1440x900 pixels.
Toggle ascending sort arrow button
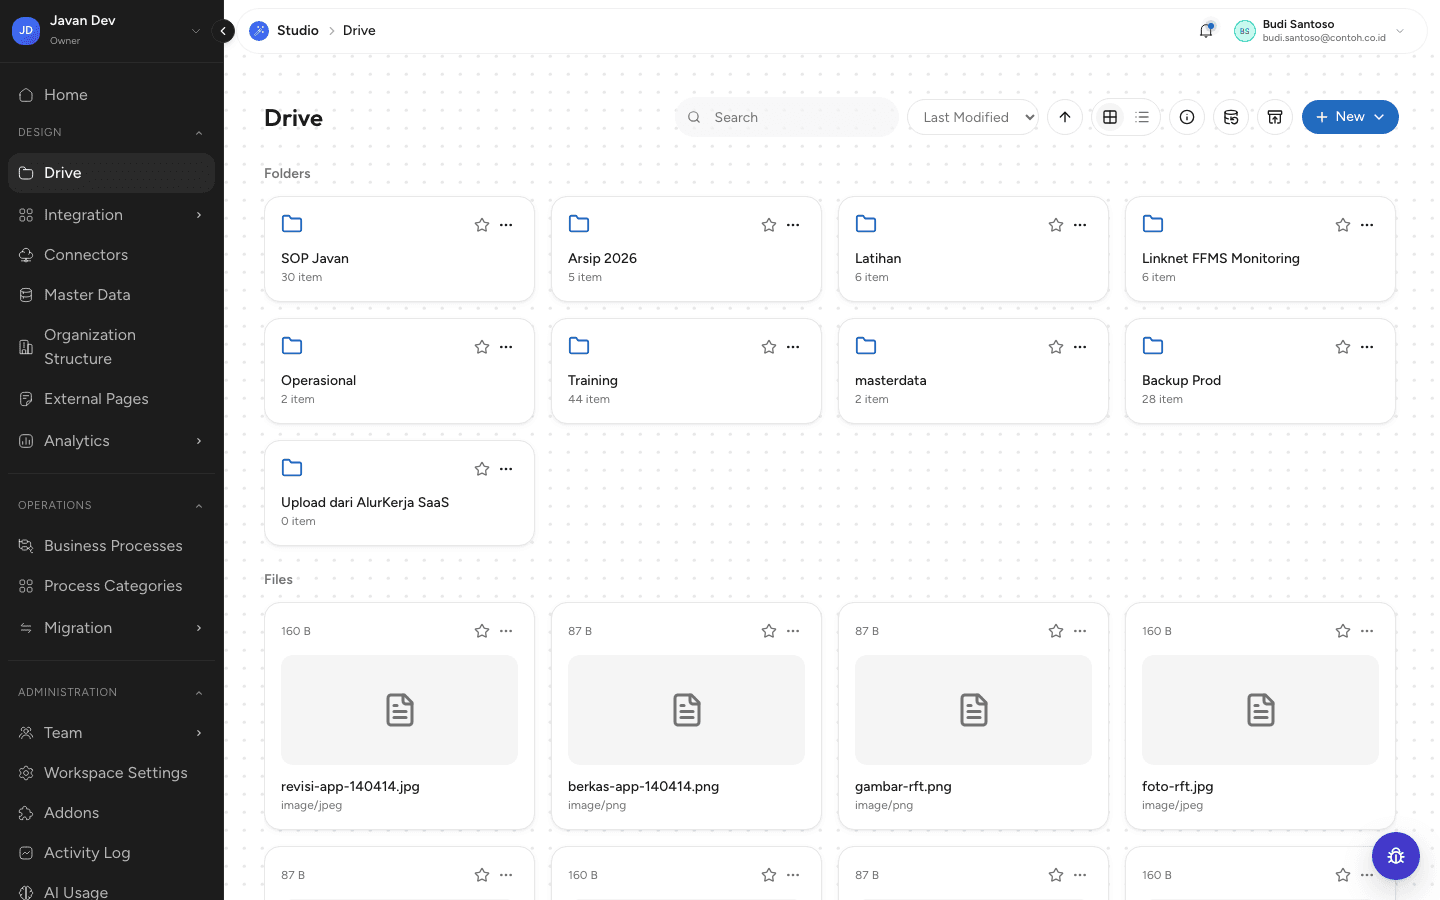tap(1065, 117)
